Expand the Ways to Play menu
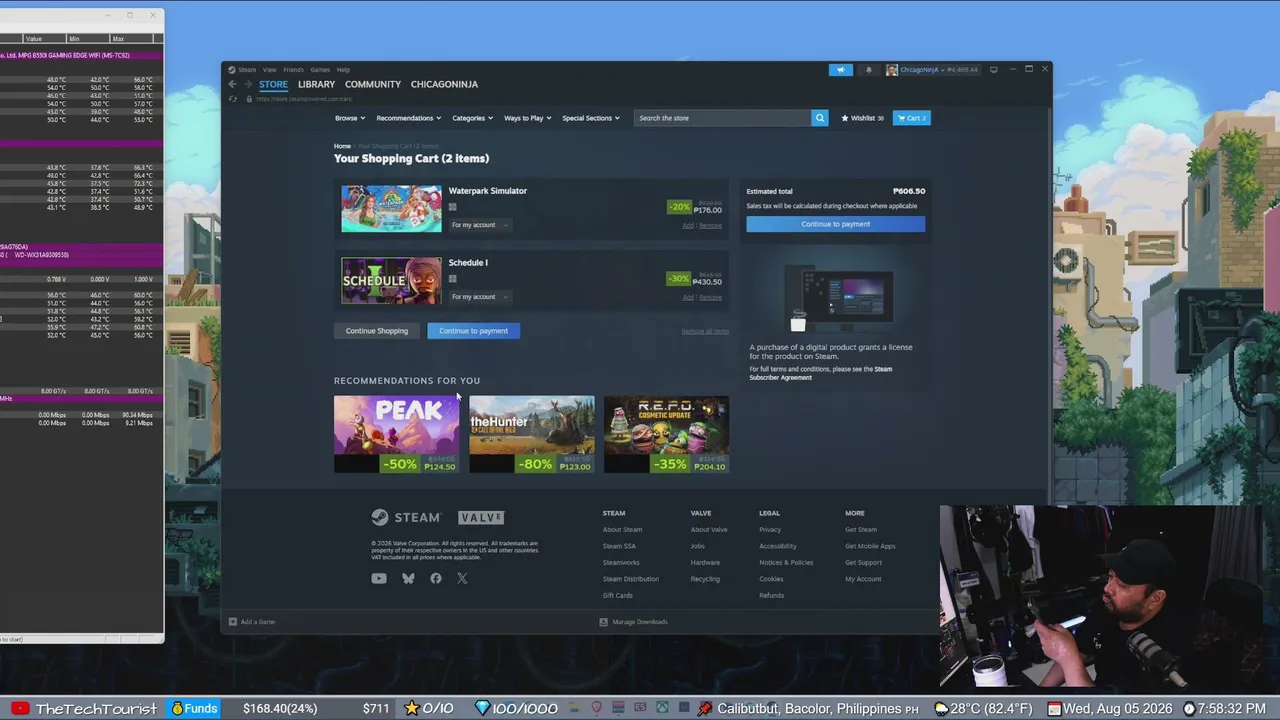1280x720 pixels. click(x=528, y=118)
